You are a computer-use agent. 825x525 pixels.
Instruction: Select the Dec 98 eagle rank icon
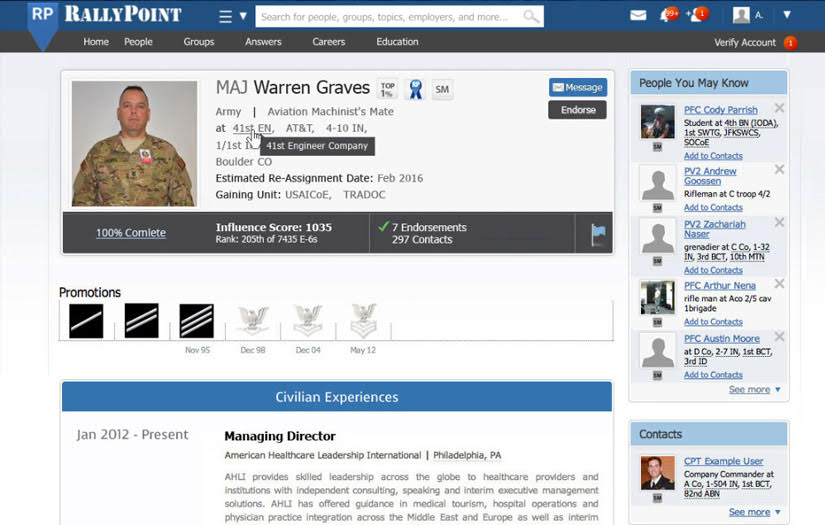pyautogui.click(x=253, y=320)
